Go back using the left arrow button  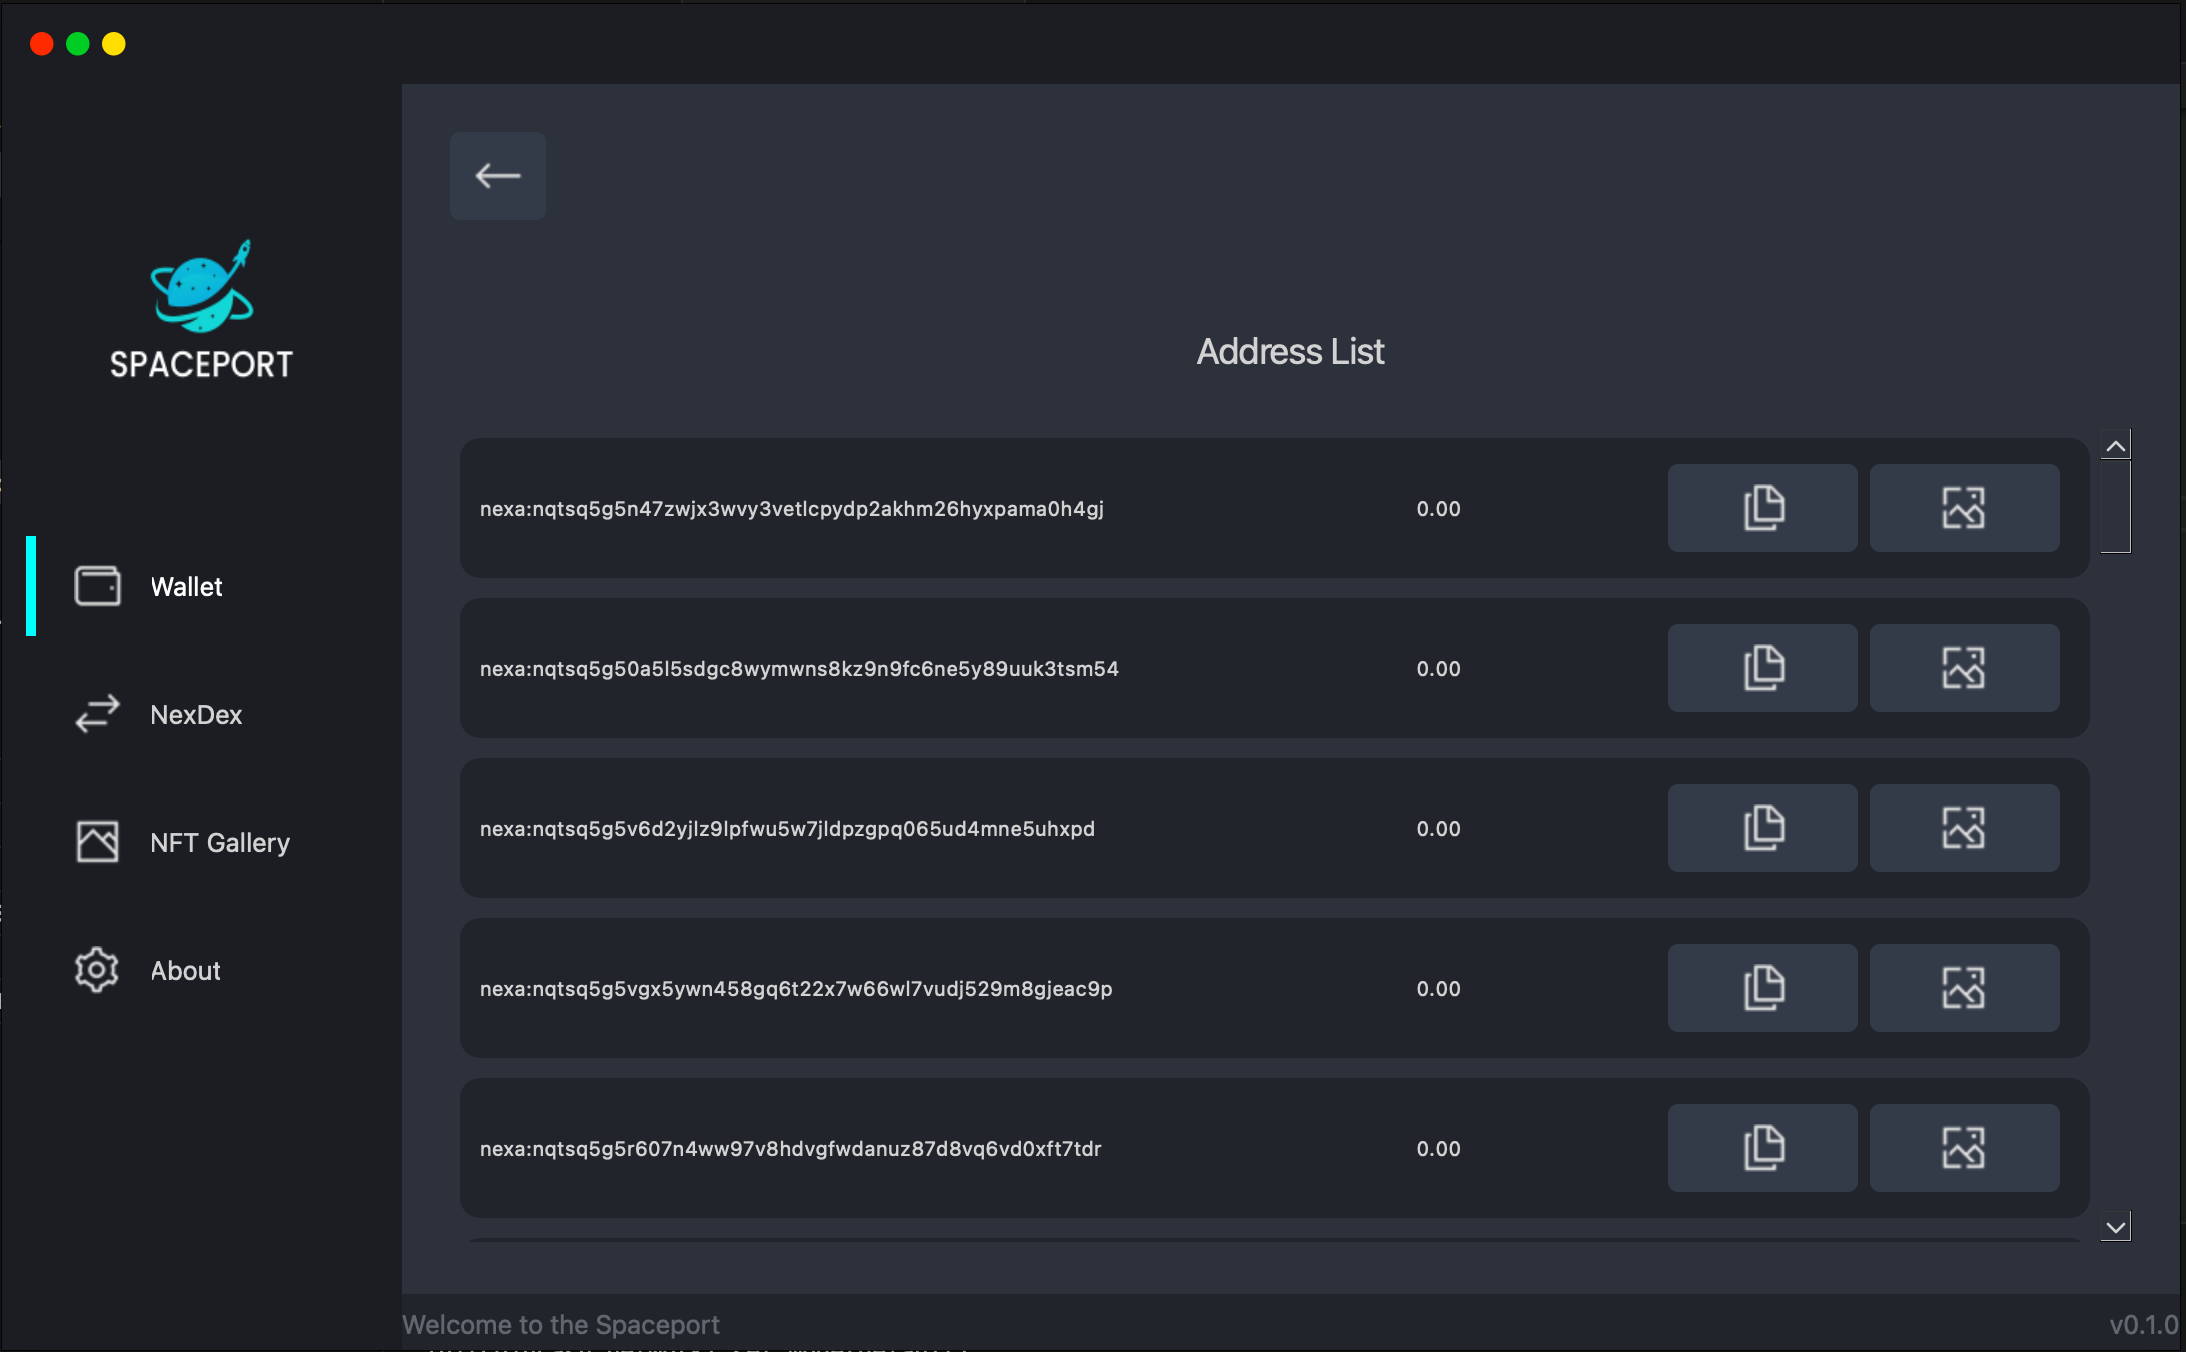[x=497, y=176]
